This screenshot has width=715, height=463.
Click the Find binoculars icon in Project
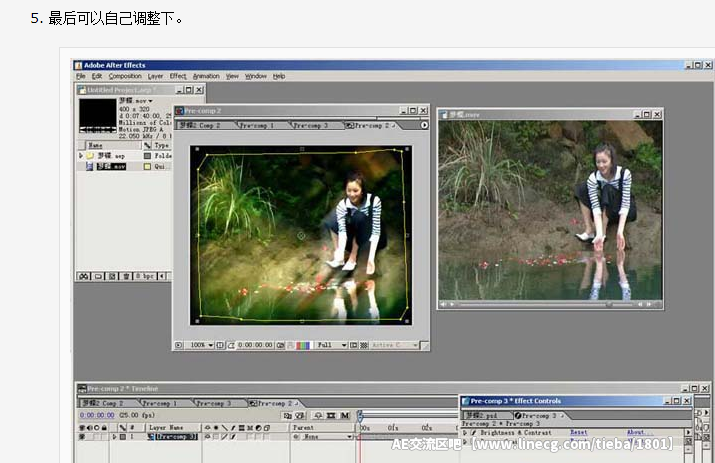click(83, 276)
